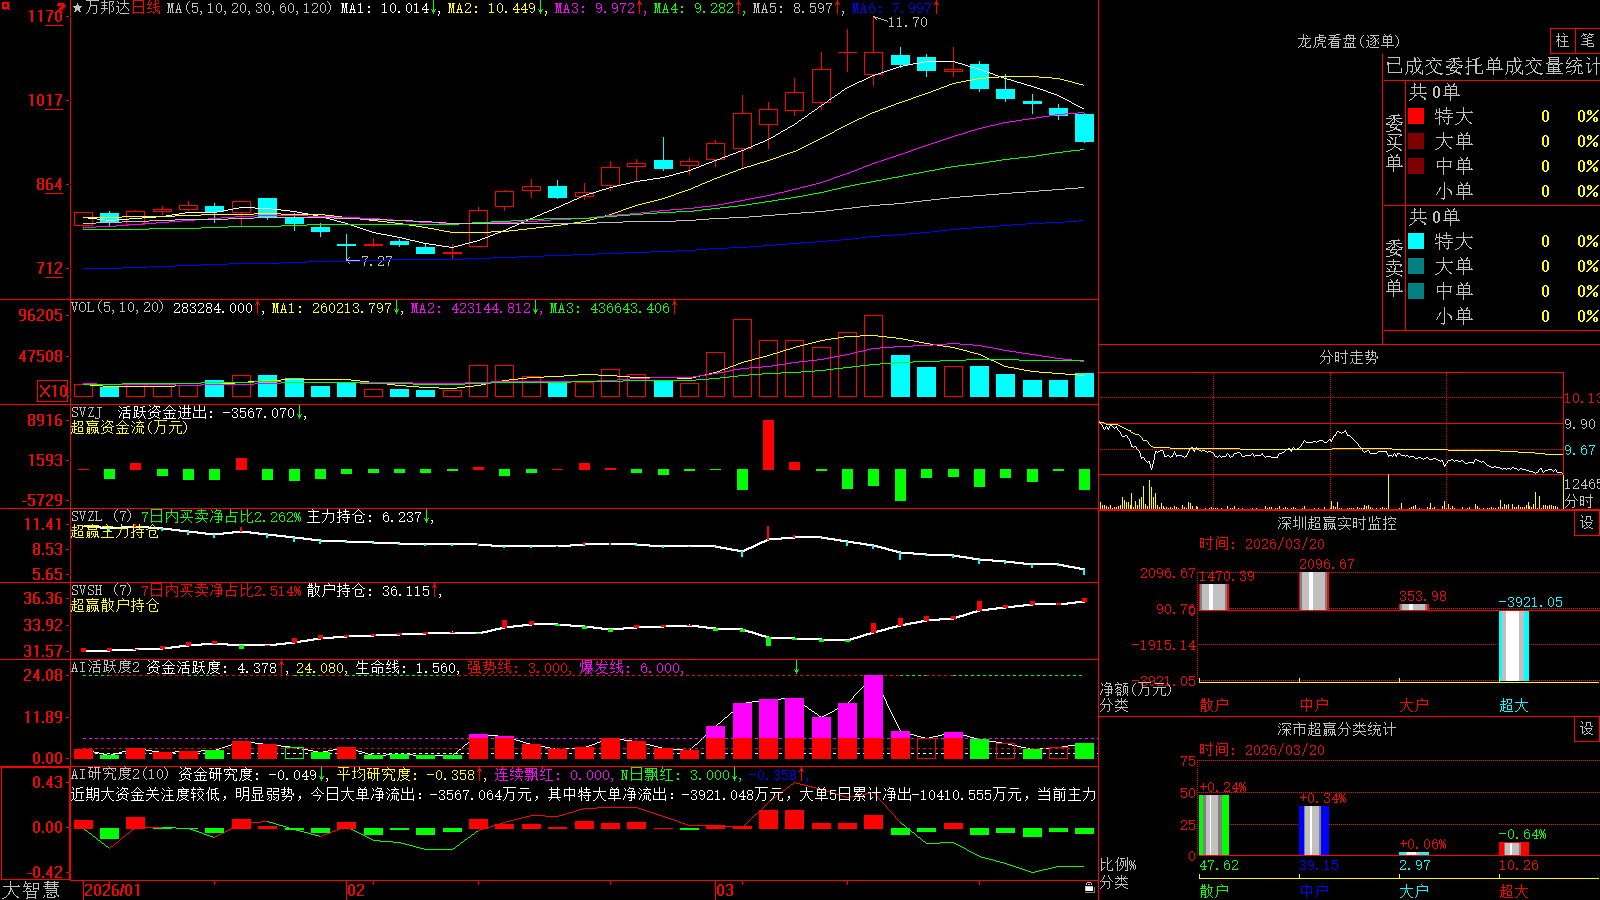Click 散户持仓: 36.115 value
The image size is (1600, 900).
(x=368, y=591)
